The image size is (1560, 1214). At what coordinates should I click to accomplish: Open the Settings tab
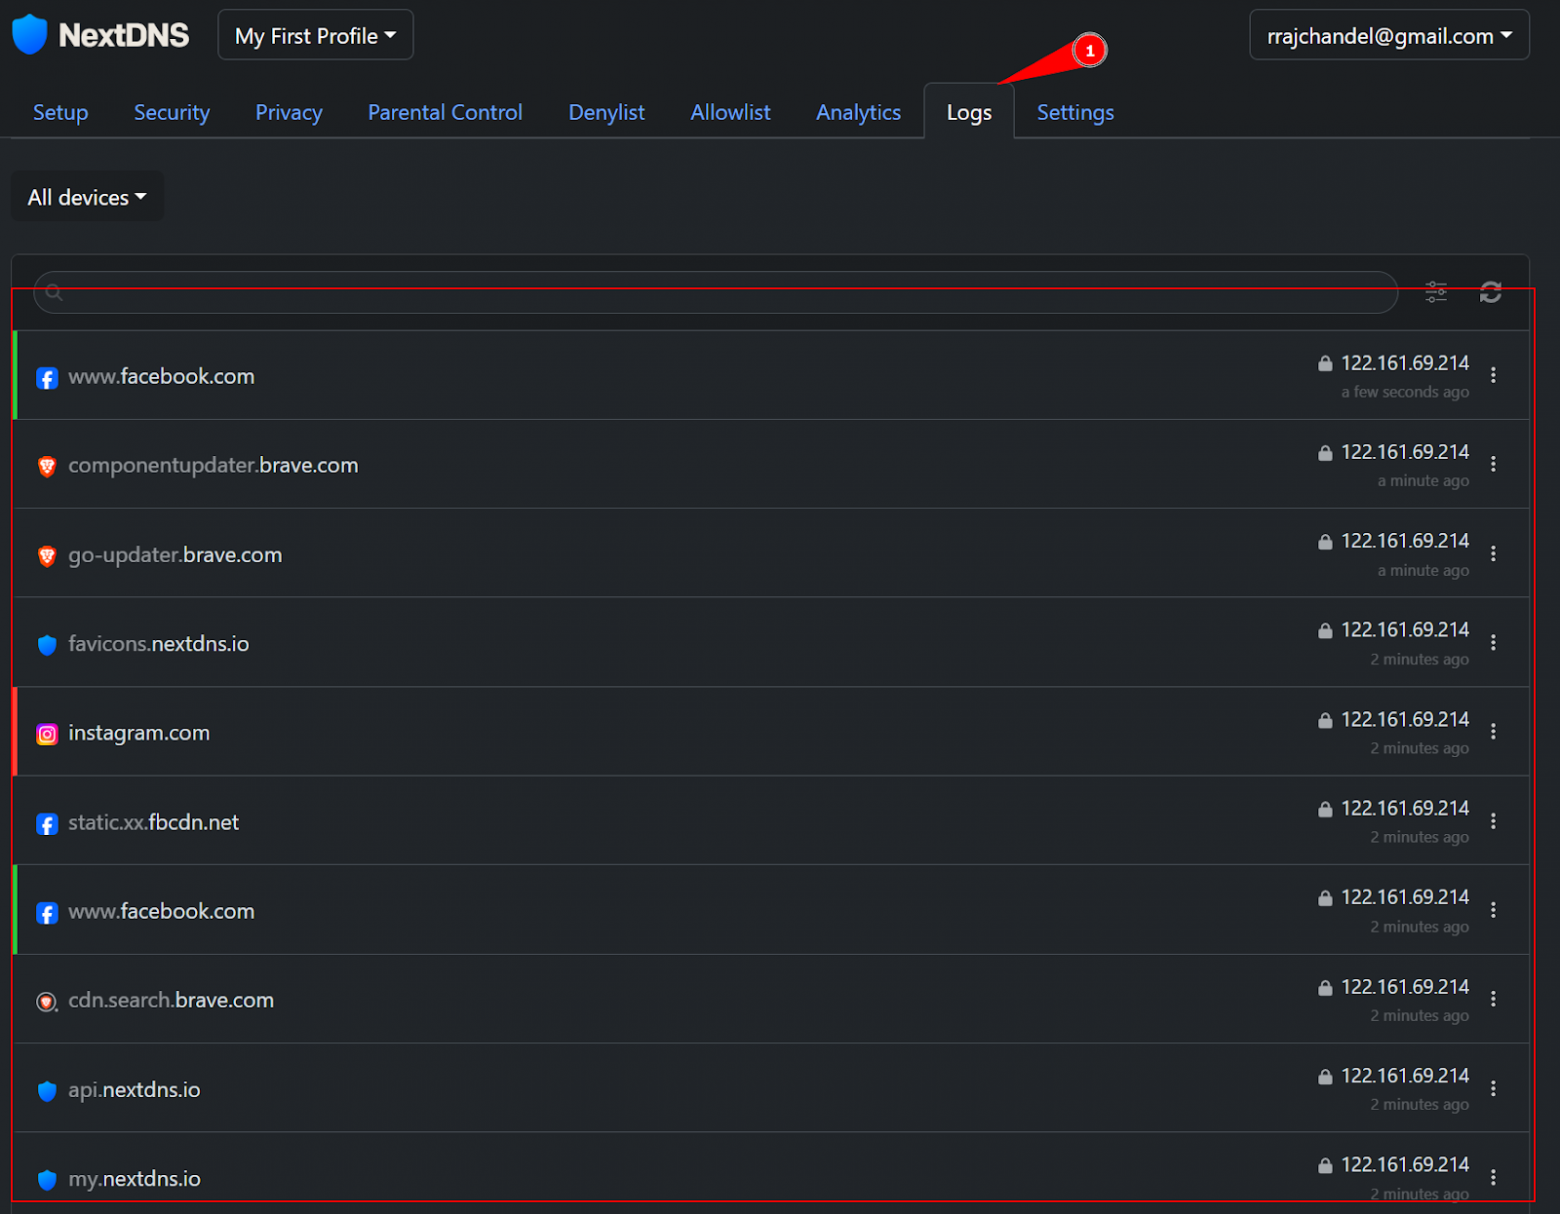(1075, 112)
